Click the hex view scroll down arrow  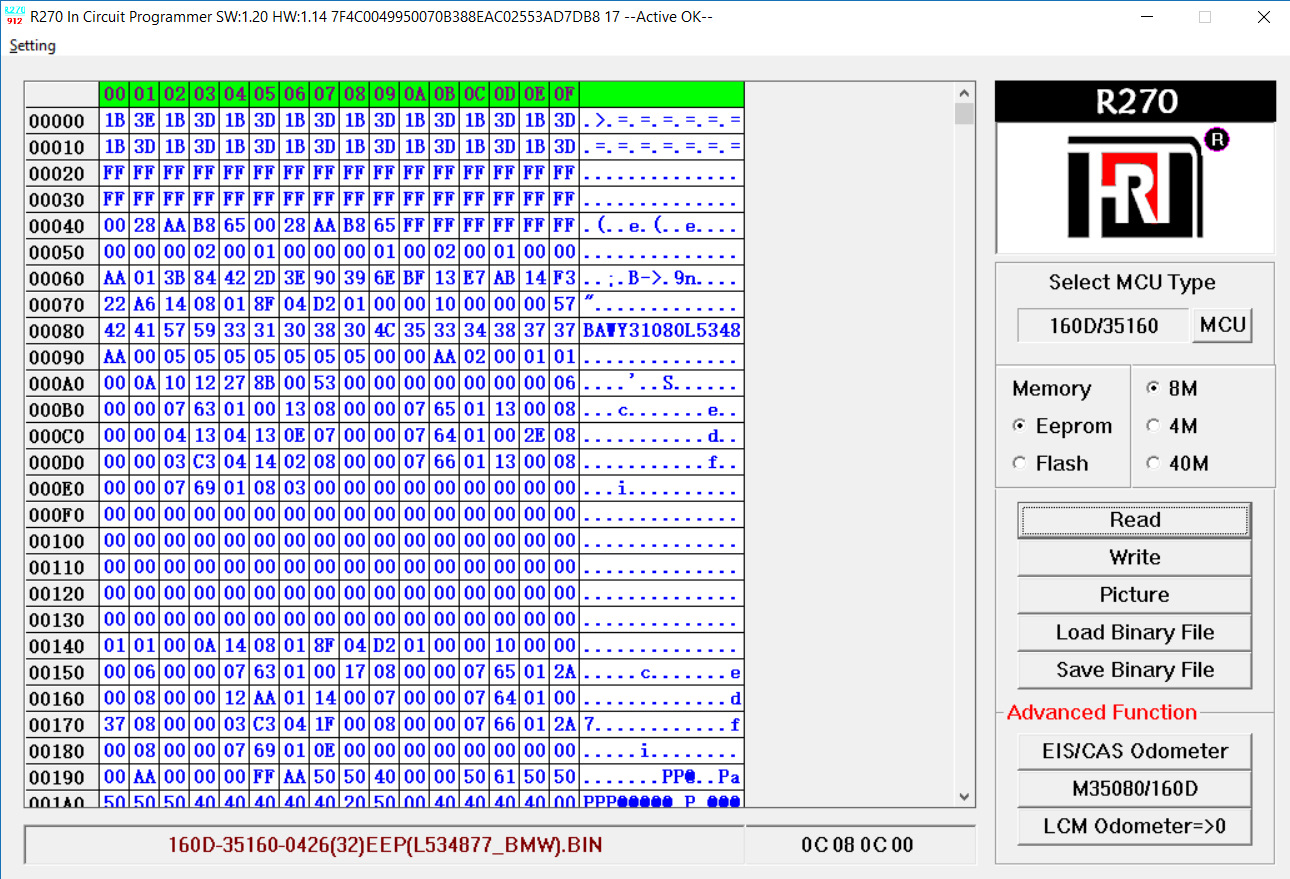(965, 796)
